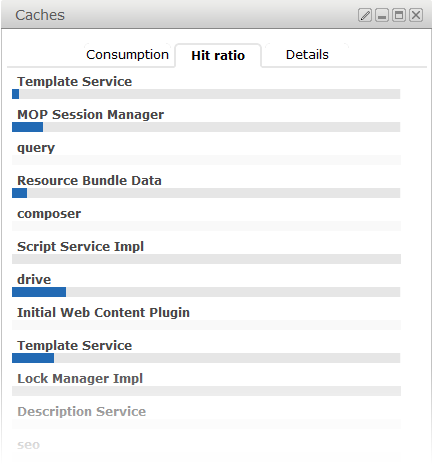The height and width of the screenshot is (465, 433).
Task: Select the Lock Manager Impl label
Action: point(80,379)
